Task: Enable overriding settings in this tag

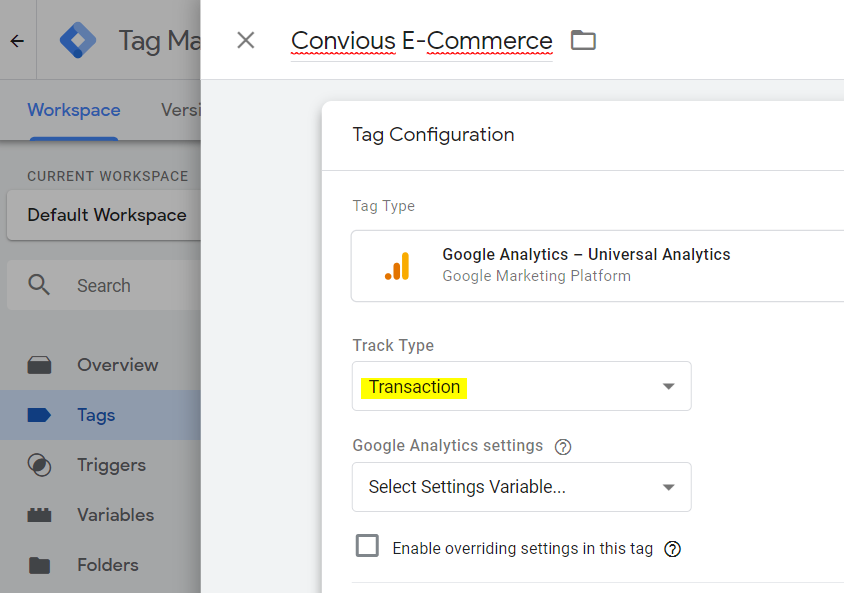Action: [x=368, y=546]
